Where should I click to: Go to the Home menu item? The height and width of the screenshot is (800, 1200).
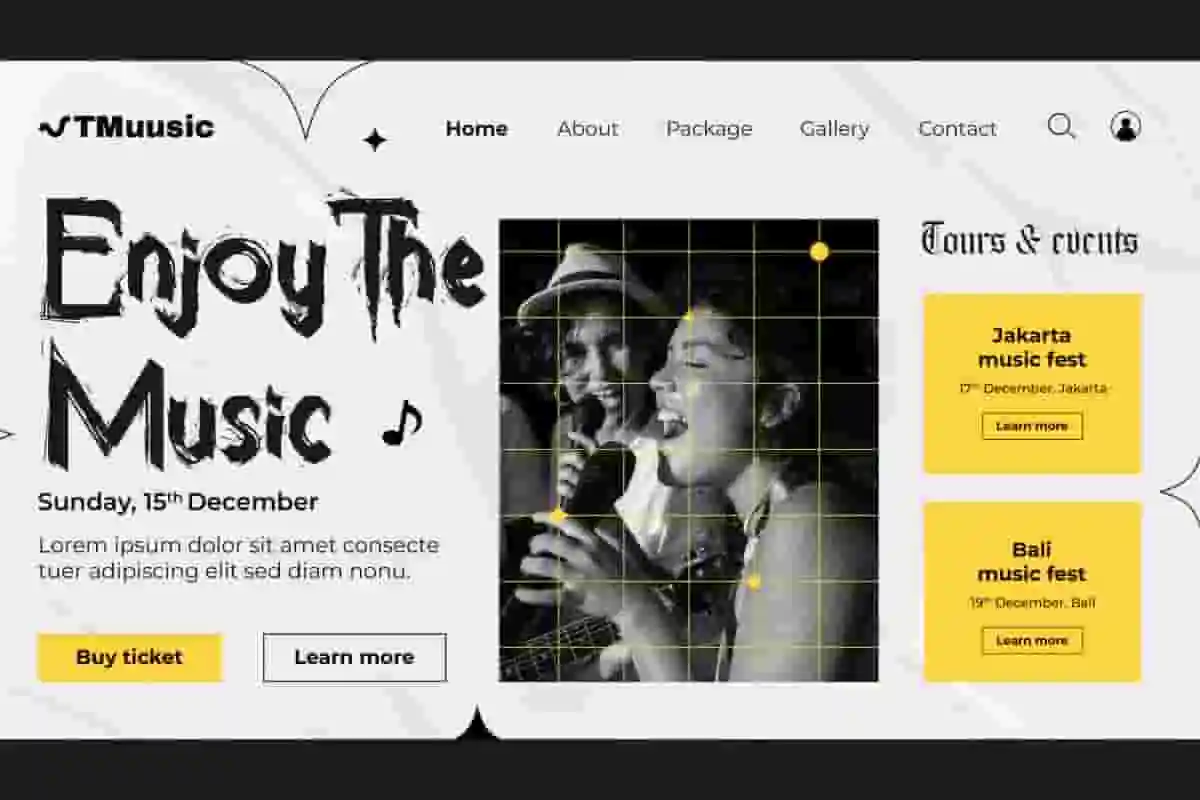coord(476,129)
